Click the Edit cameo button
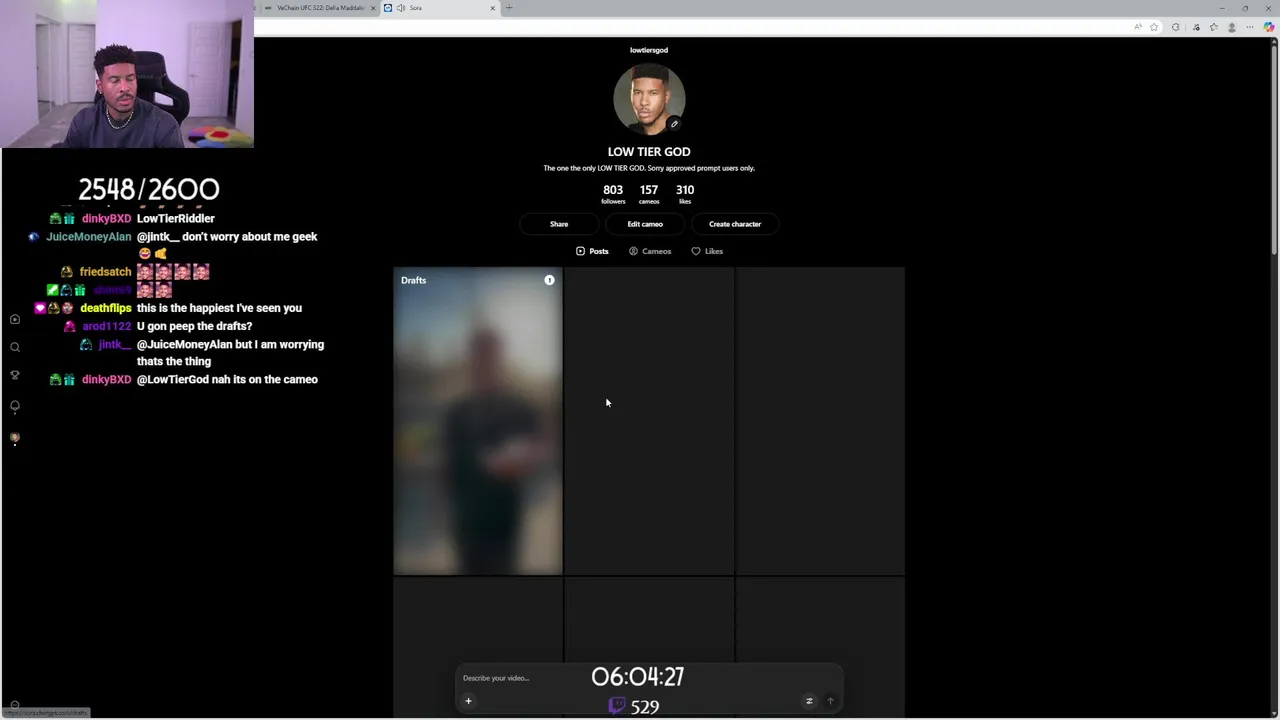This screenshot has width=1280, height=720. point(645,224)
